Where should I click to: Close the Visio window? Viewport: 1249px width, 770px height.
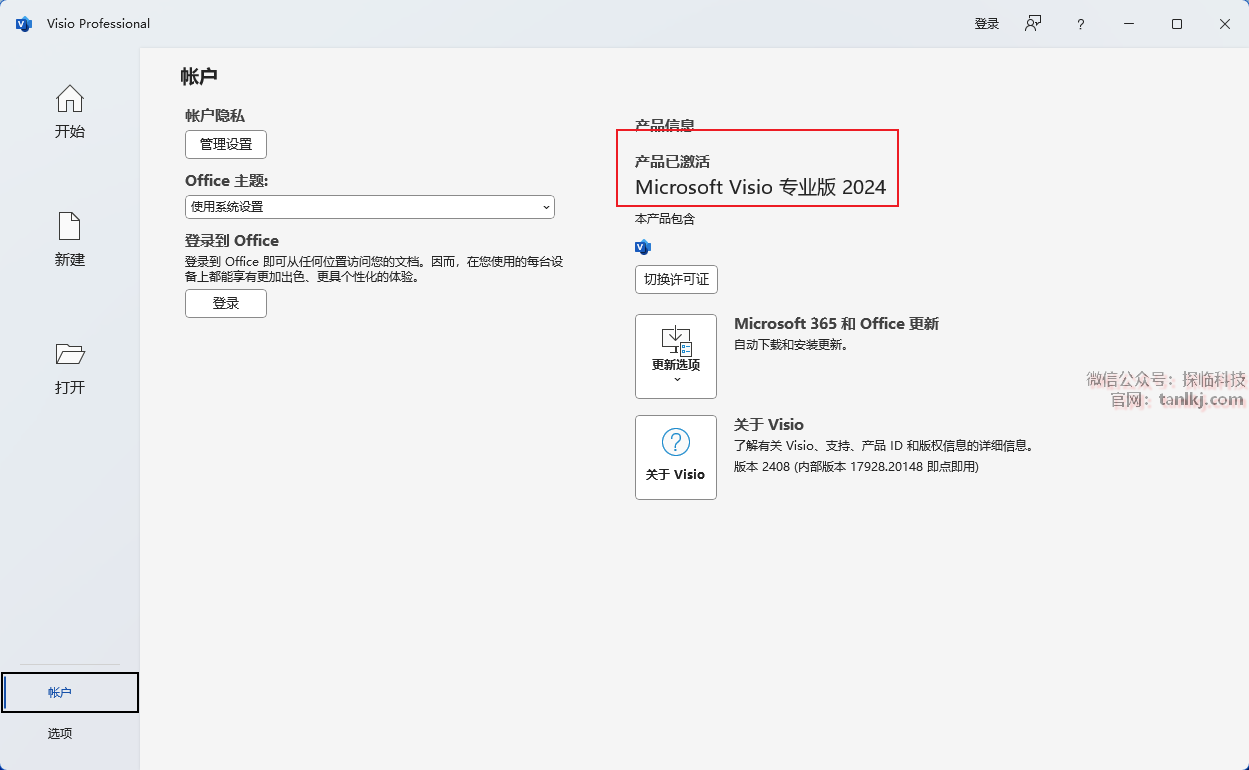click(x=1225, y=24)
